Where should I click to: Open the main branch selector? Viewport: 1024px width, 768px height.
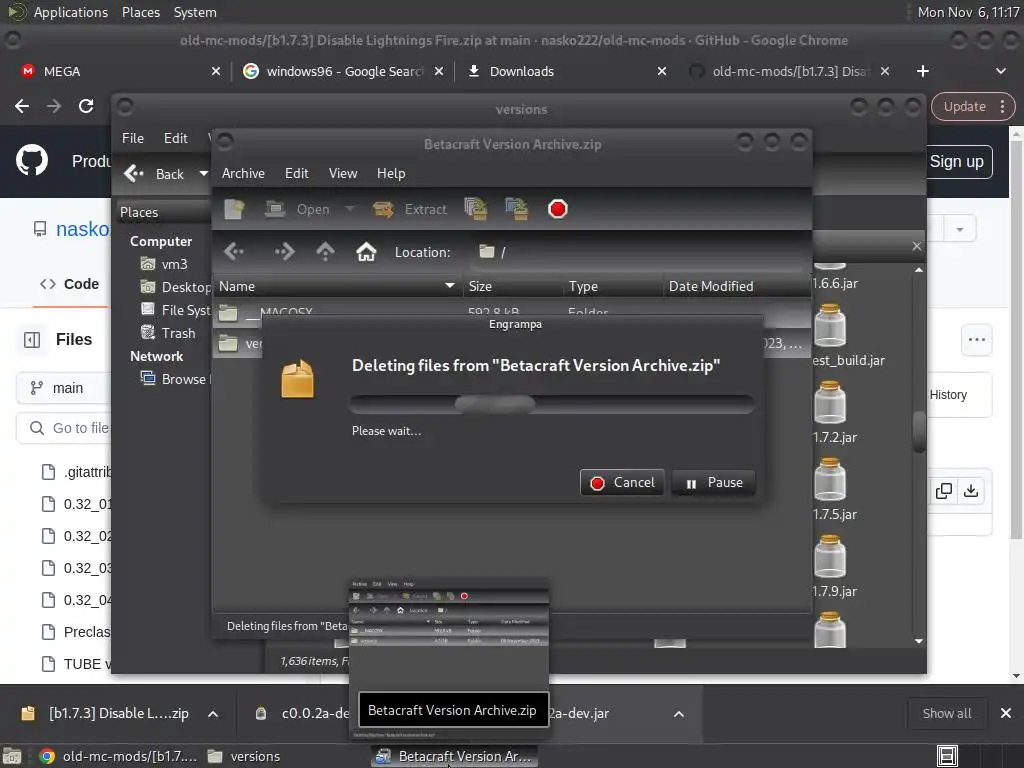click(x=63, y=388)
